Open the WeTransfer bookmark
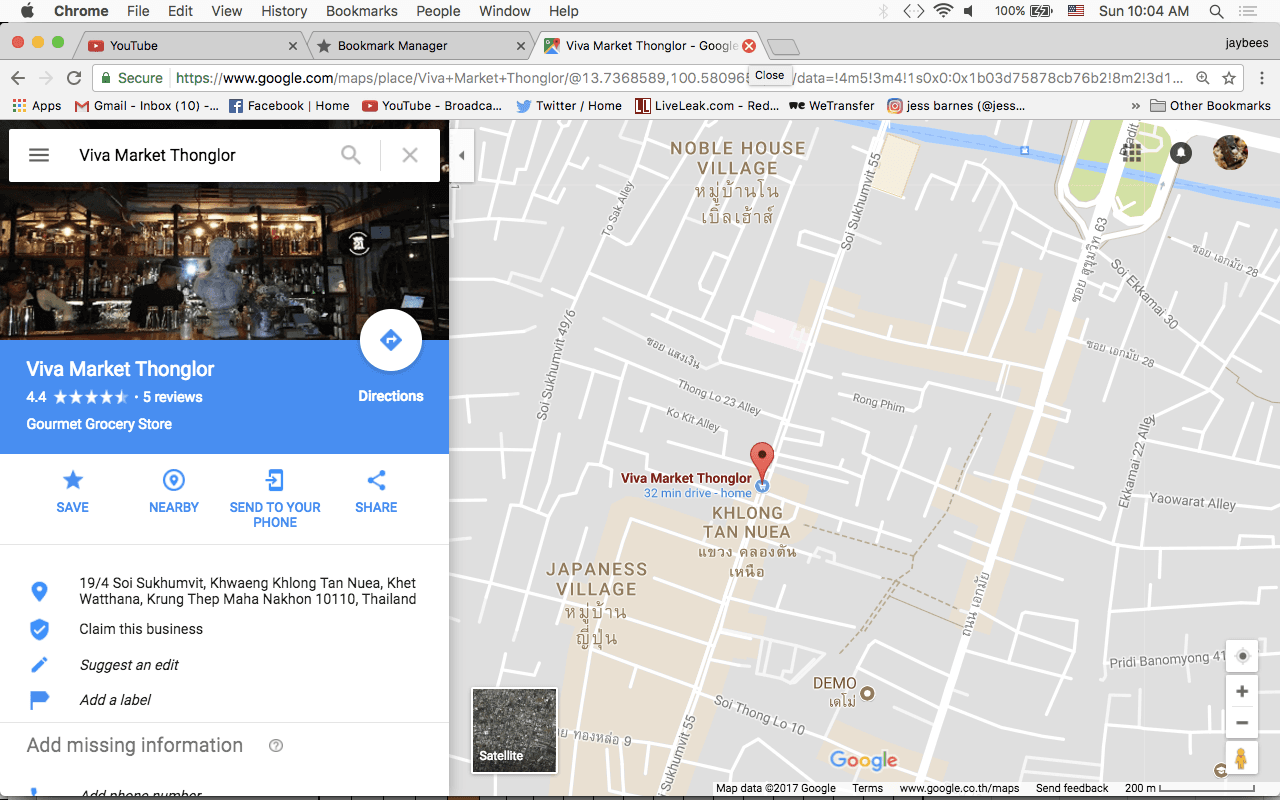The height and width of the screenshot is (800, 1280). (831, 106)
